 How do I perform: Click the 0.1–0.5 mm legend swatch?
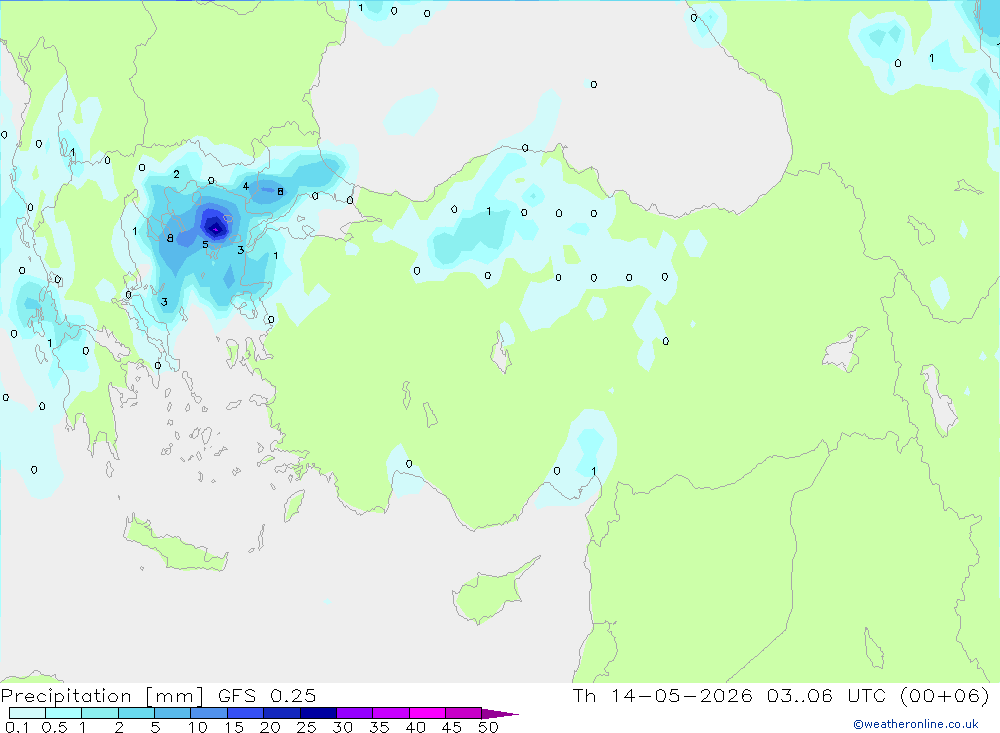pyautogui.click(x=27, y=713)
